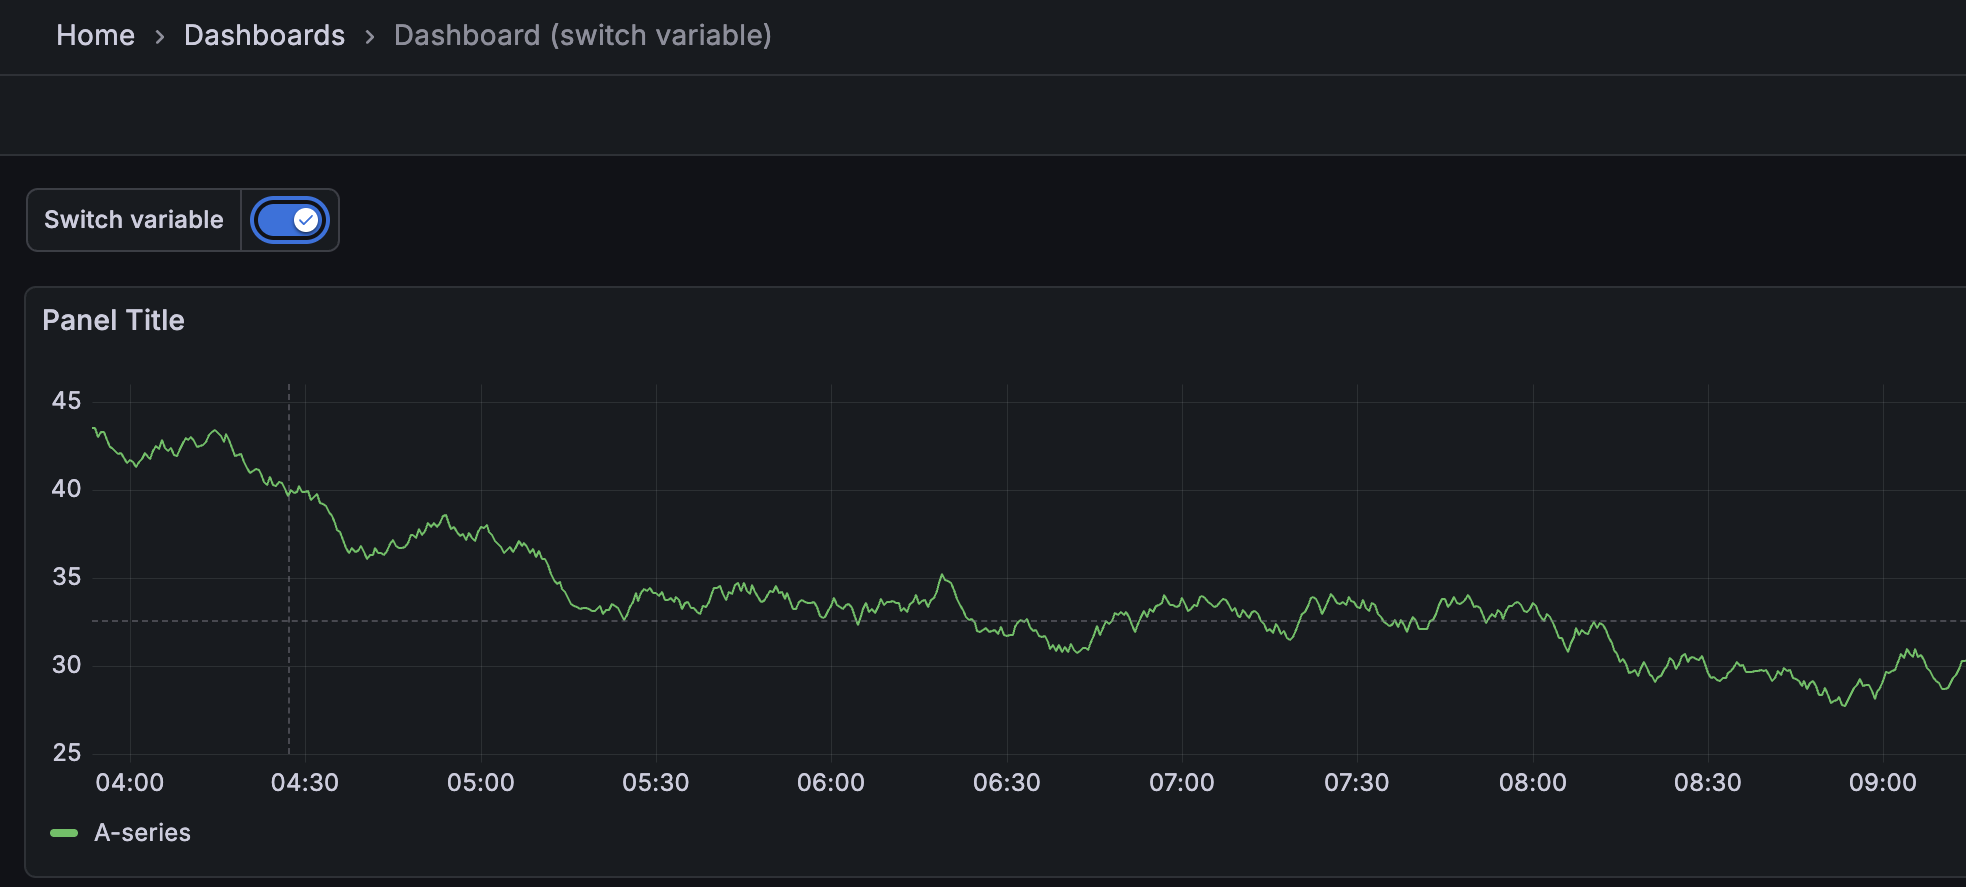
Task: Click the chevron right after Dashboards breadcrumb
Action: 370,37
